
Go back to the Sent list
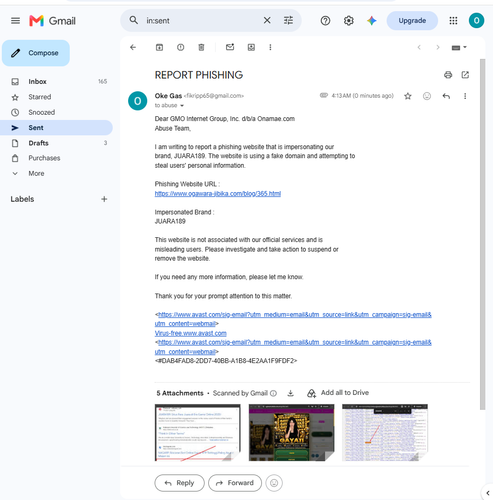tap(133, 47)
